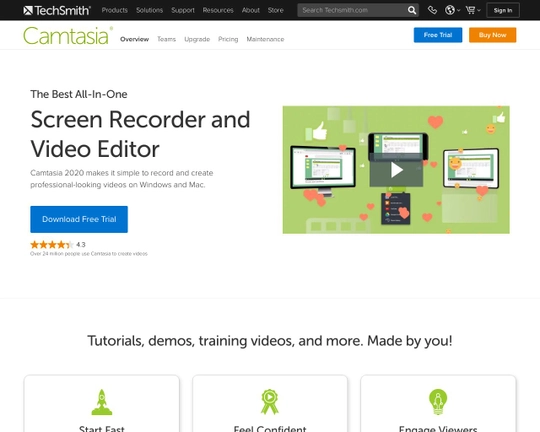Click 'The Best All-In-One' subtitle

click(79, 94)
